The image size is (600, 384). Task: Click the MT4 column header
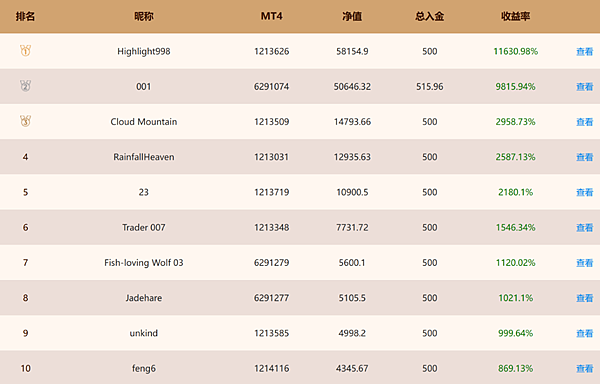point(272,16)
